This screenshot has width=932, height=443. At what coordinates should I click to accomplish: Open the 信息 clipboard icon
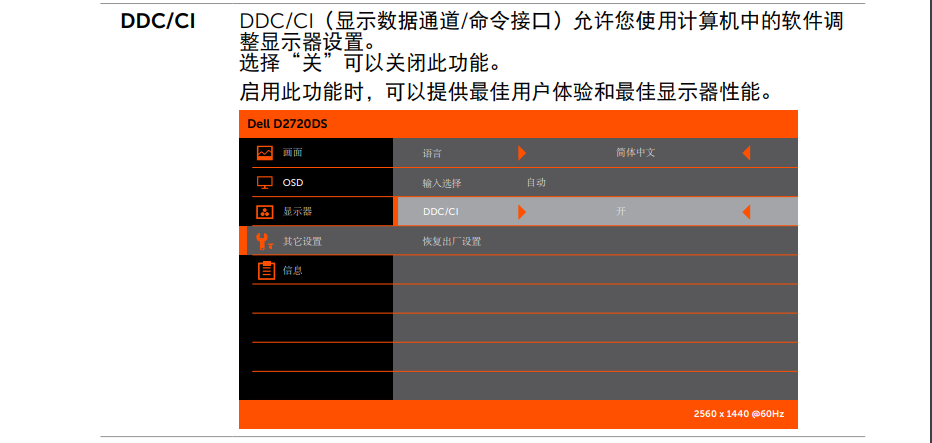point(265,270)
